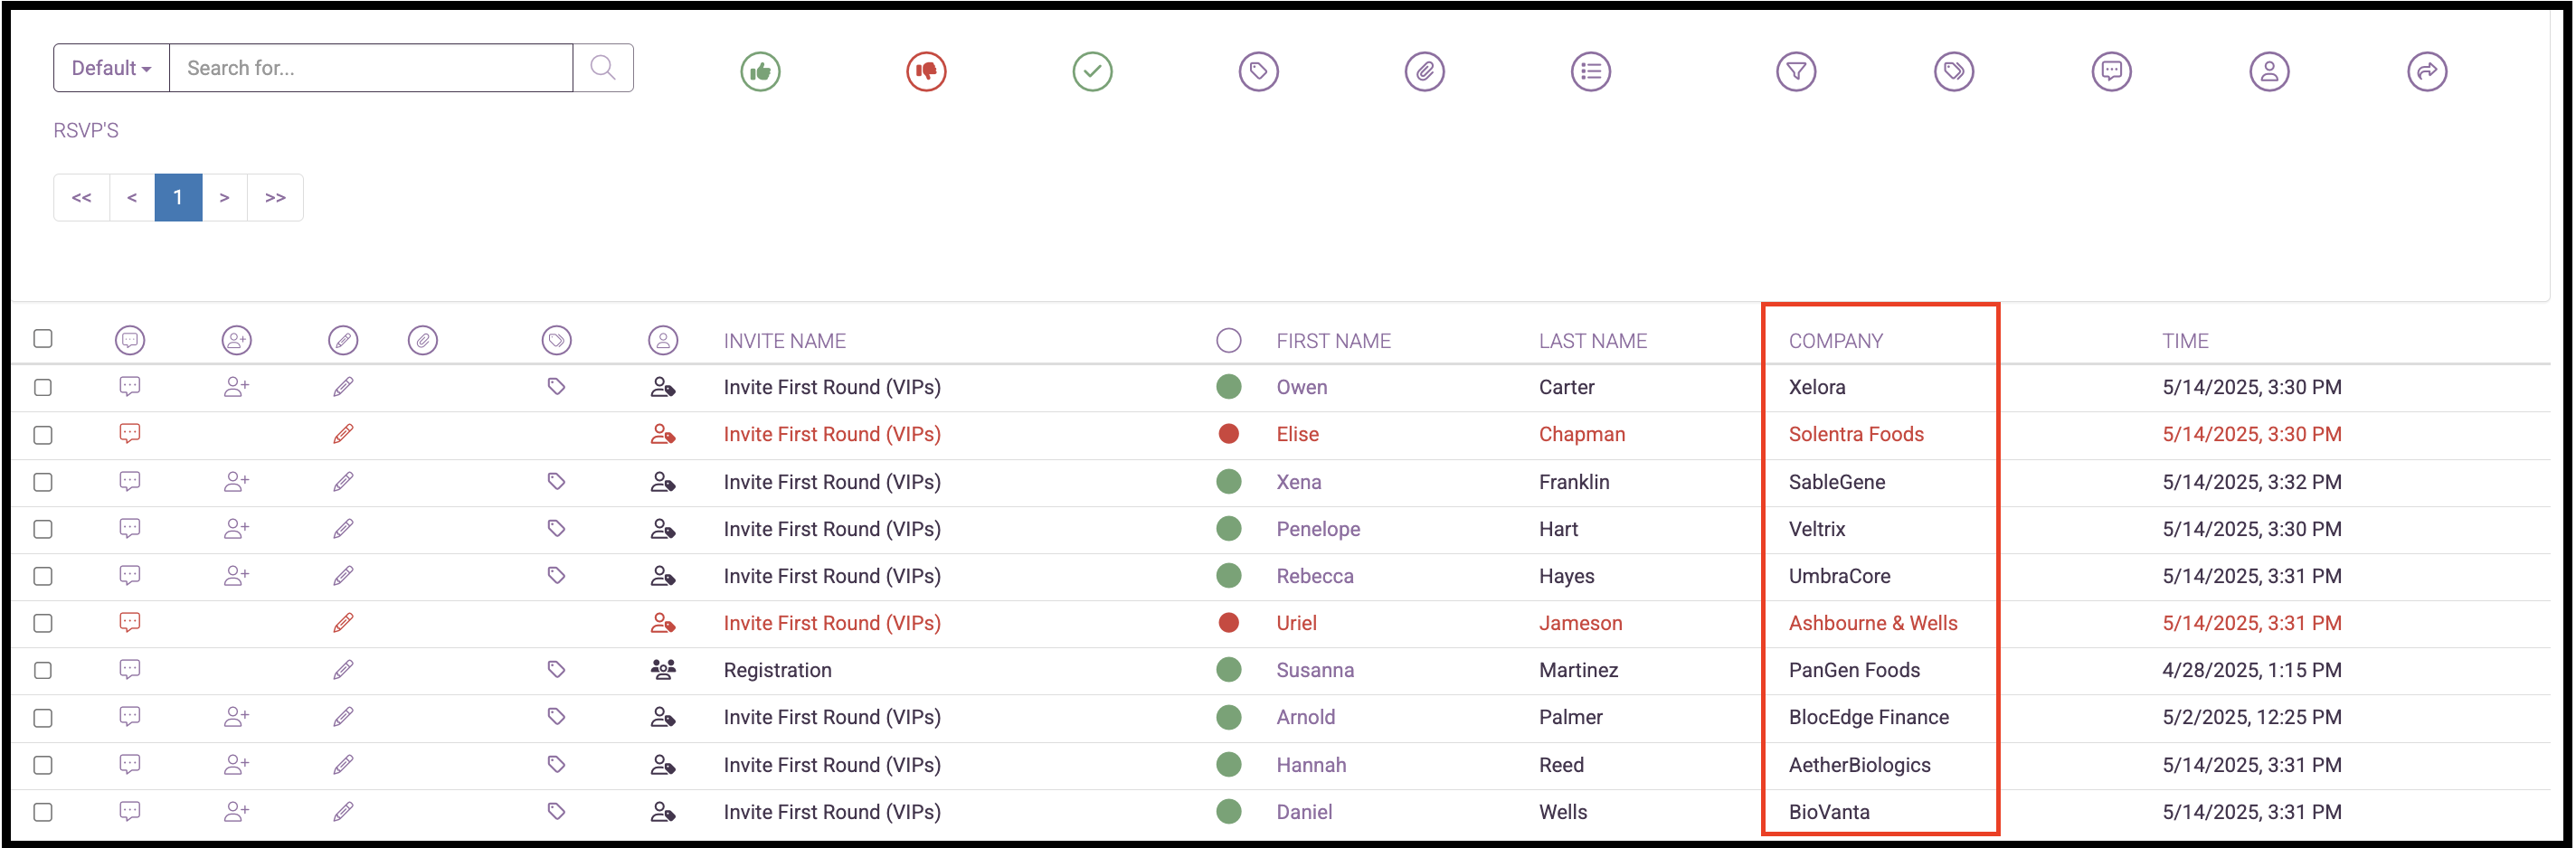This screenshot has width=2576, height=848.
Task: Click red status dot for Uriel
Action: point(1228,622)
